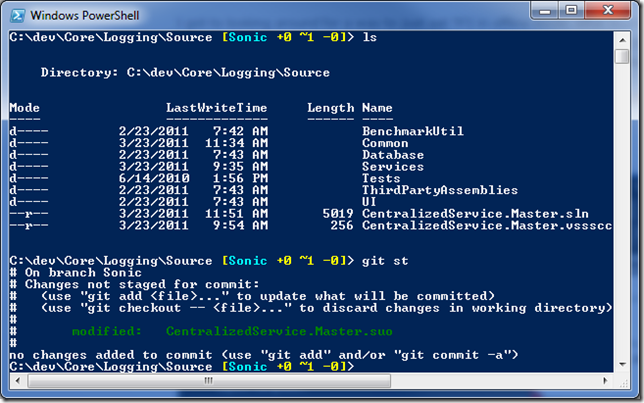This screenshot has width=644, height=403.
Task: Click the horizontal scrollbar left arrow
Action: click(18, 381)
